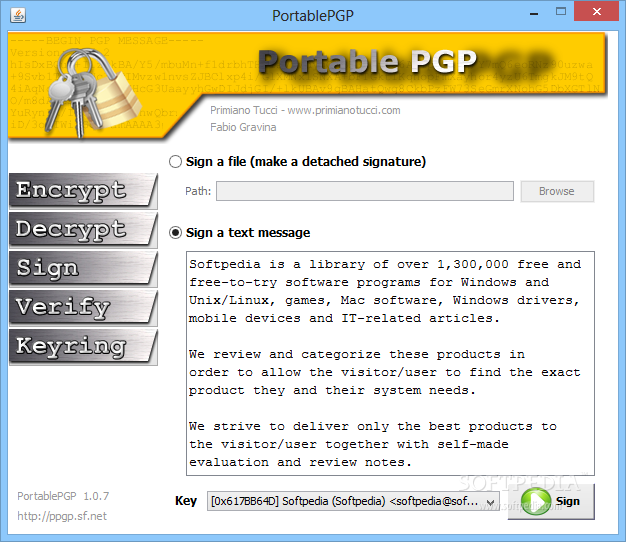Open the Keyring section
The height and width of the screenshot is (542, 626).
click(x=83, y=347)
